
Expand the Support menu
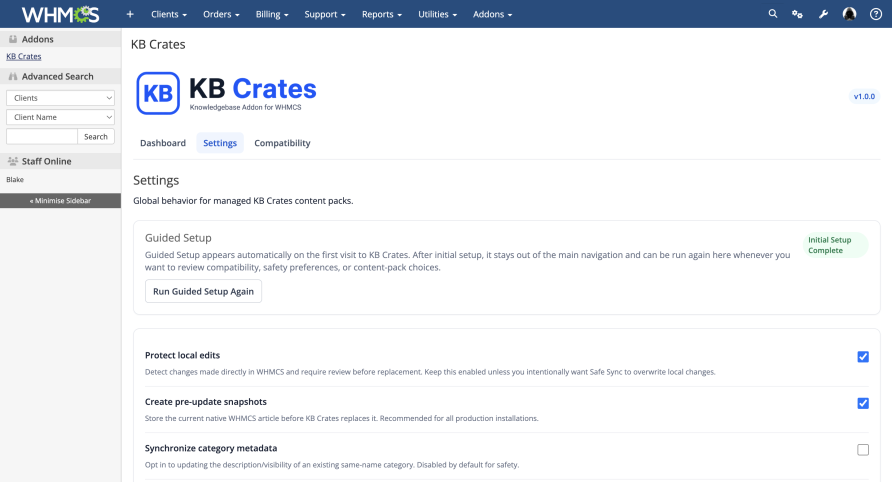click(325, 14)
